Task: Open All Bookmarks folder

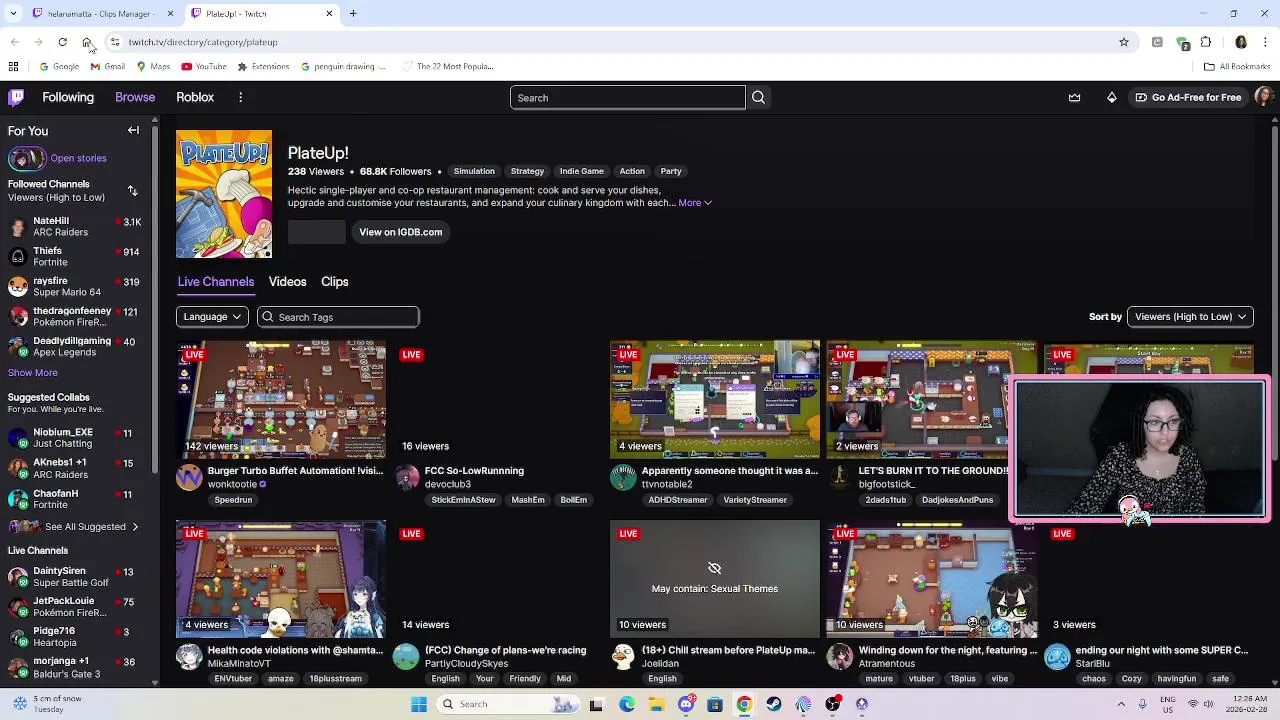Action: coord(1237,67)
